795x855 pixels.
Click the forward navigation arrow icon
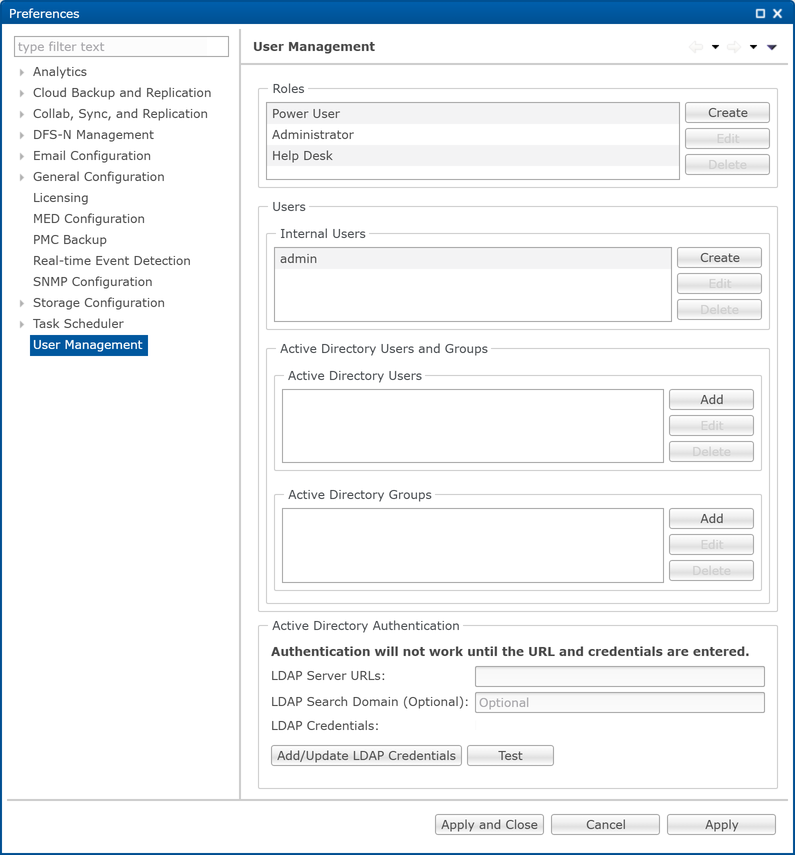[734, 47]
